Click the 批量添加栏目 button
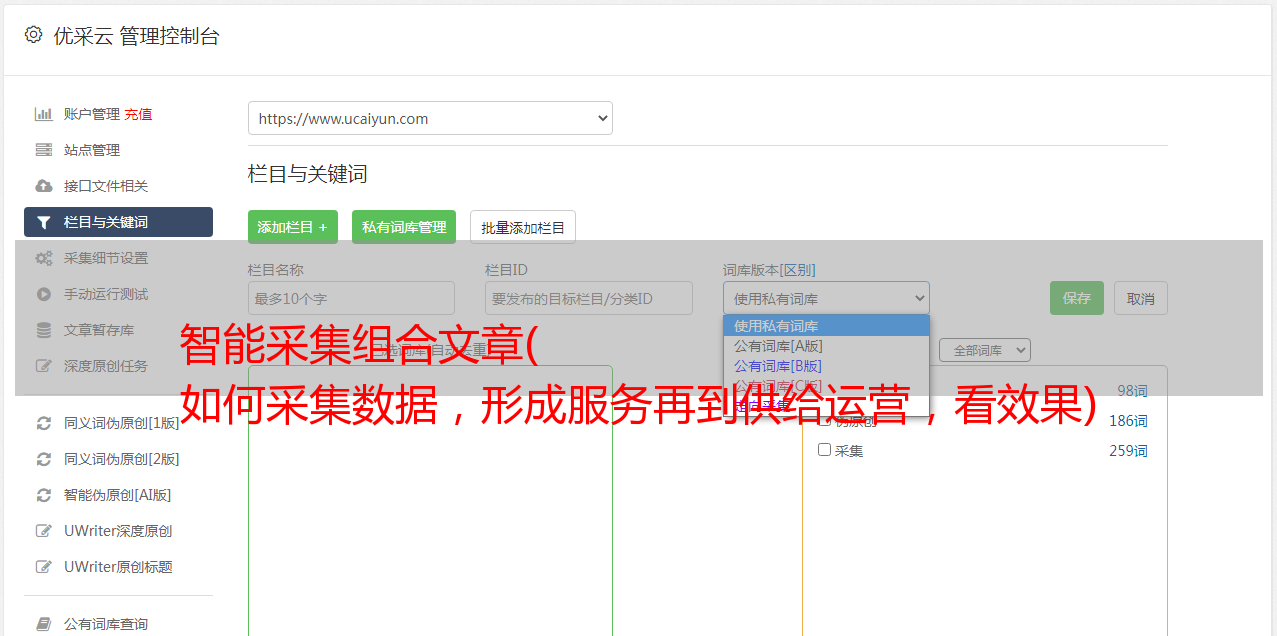The width and height of the screenshot is (1277, 636). tap(523, 227)
